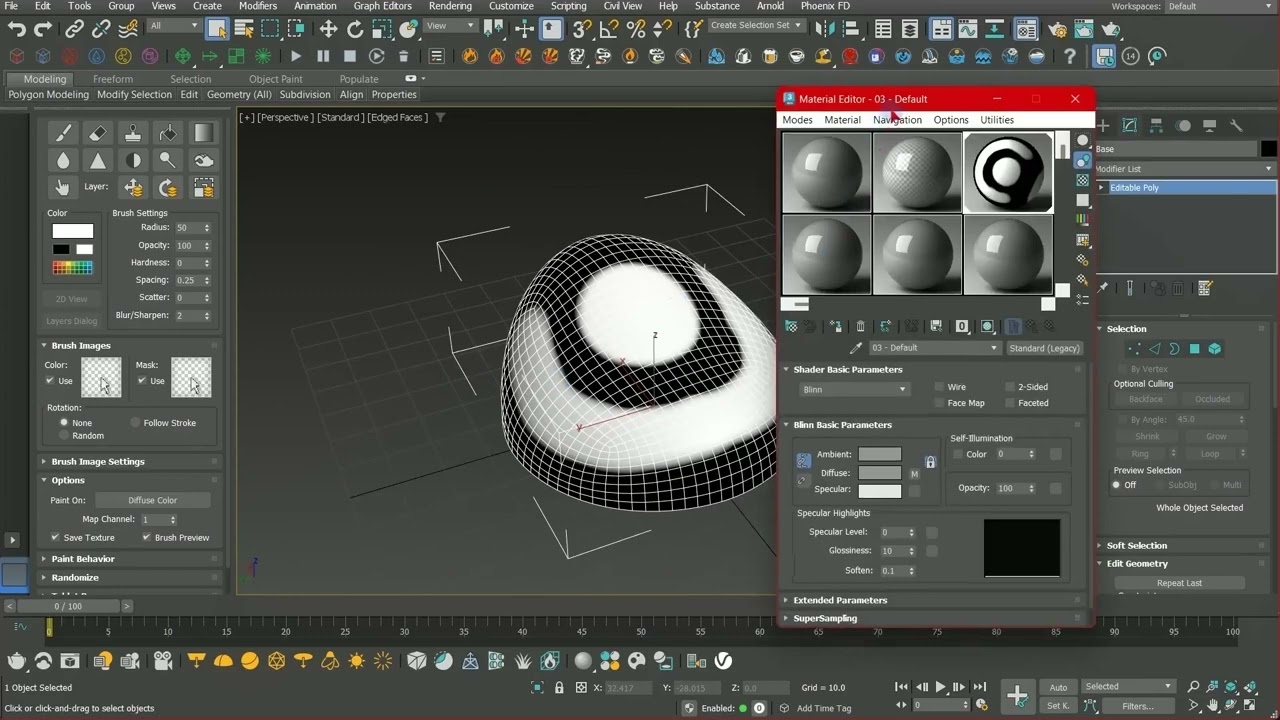Select the eraser tool in paint panel

click(x=98, y=133)
